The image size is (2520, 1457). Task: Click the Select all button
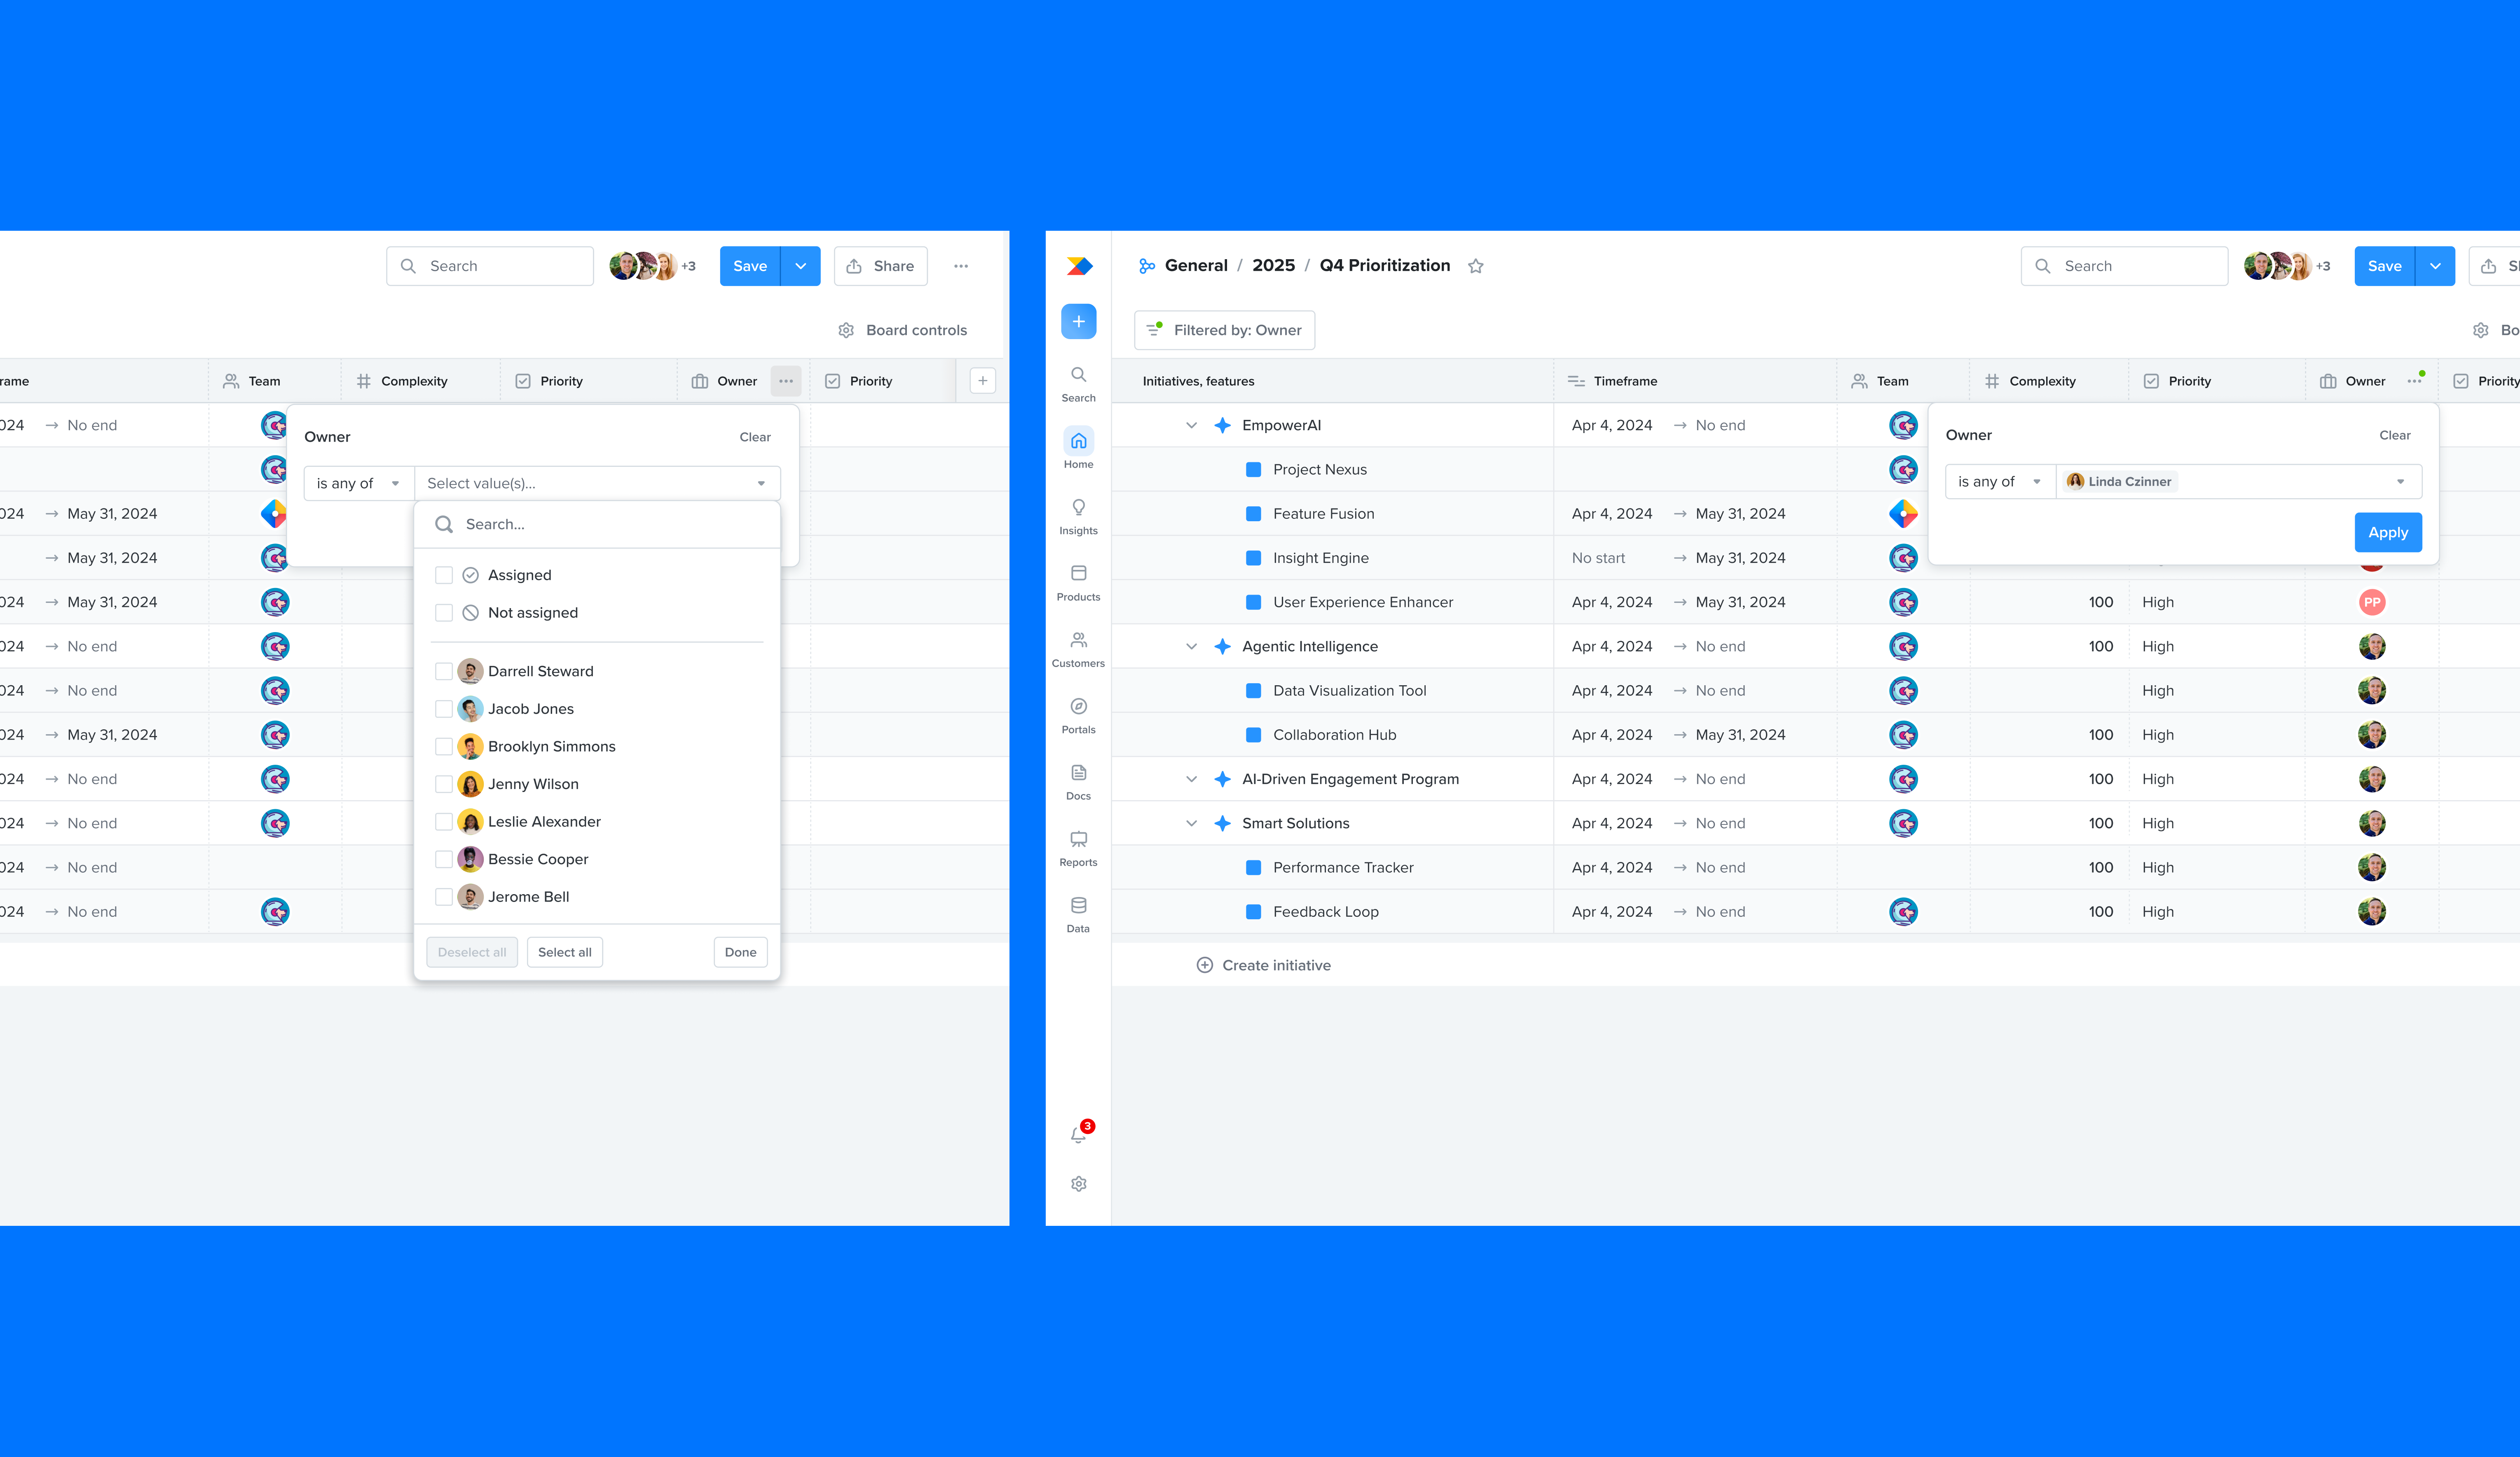(x=564, y=952)
